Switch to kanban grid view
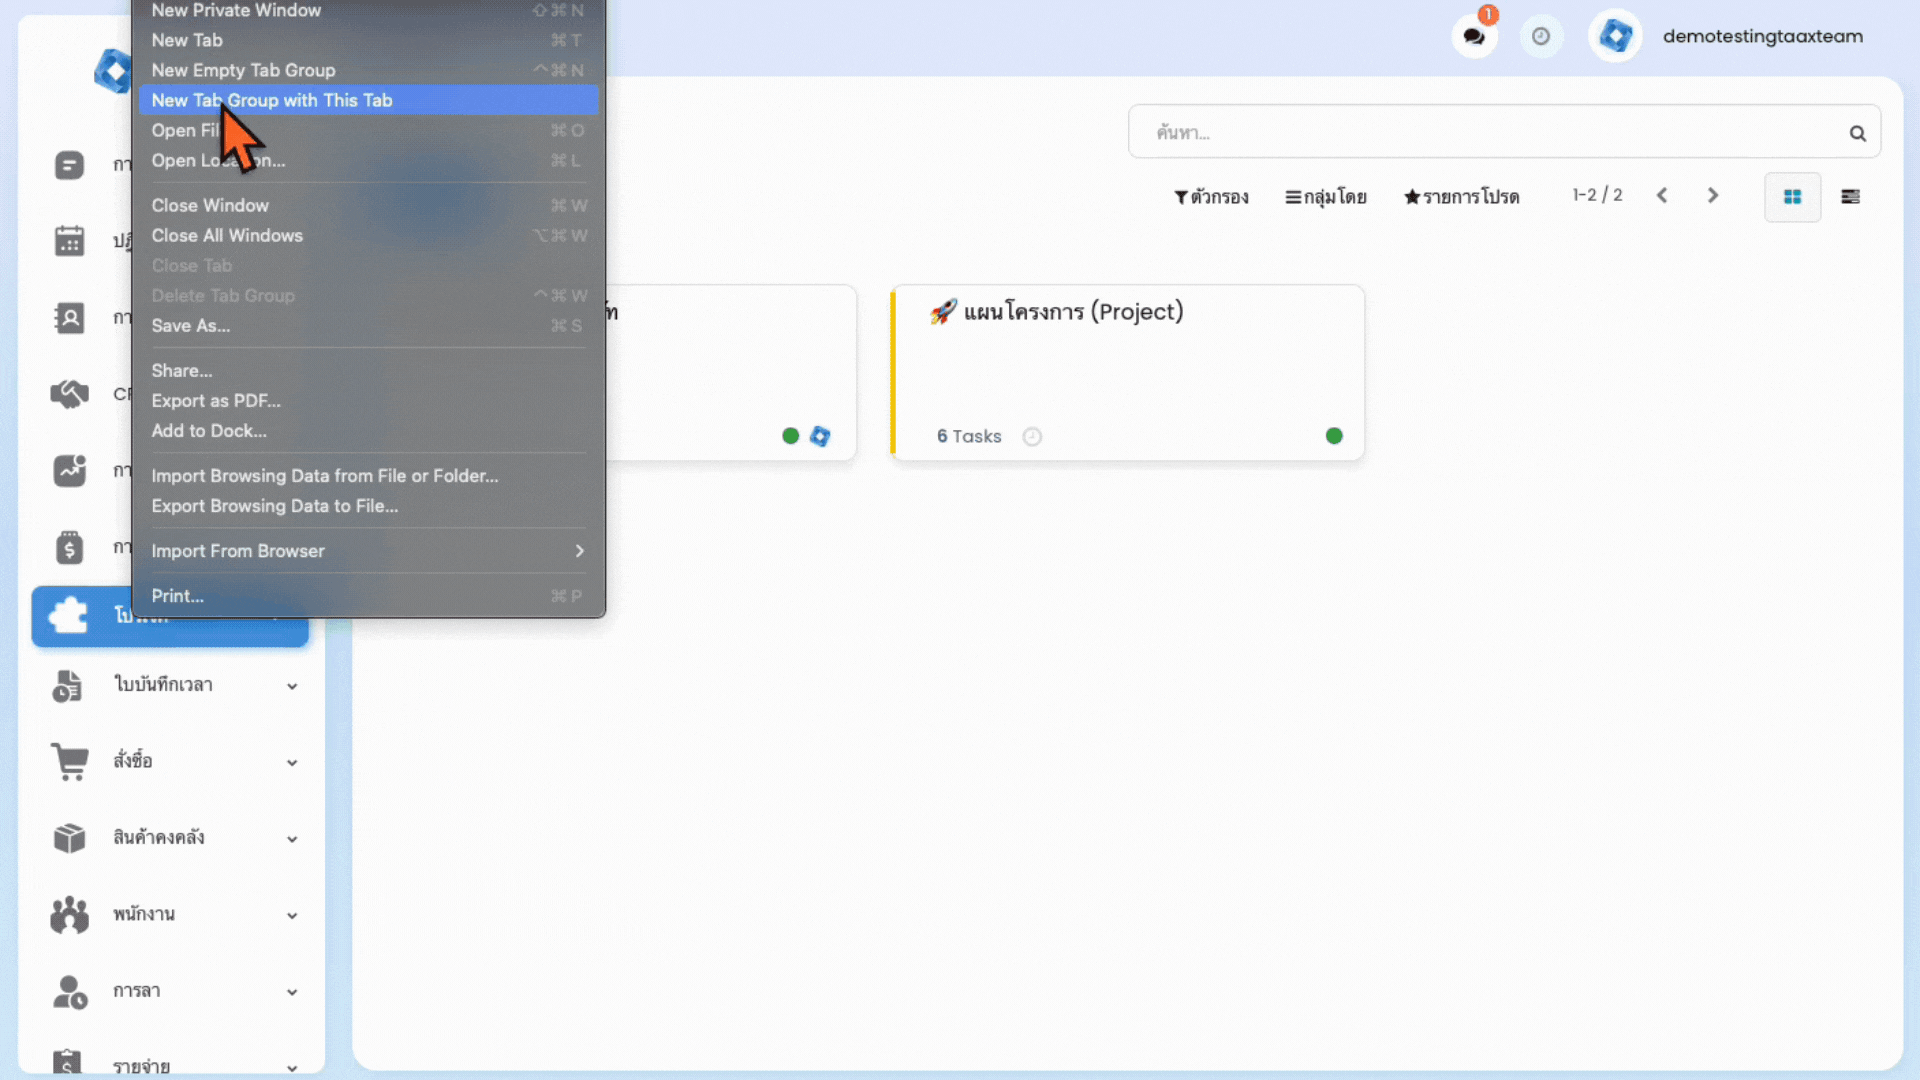Screen dimensions: 1920x1080 tap(1792, 197)
